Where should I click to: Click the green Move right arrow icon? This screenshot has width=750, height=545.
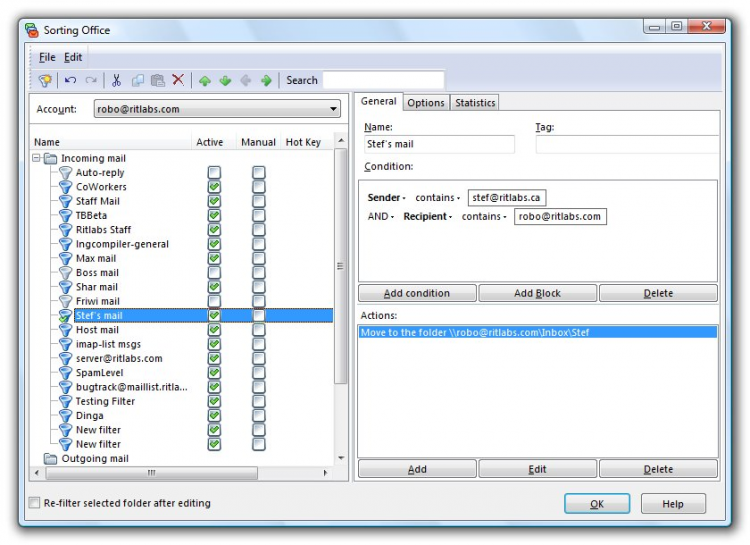[266, 80]
